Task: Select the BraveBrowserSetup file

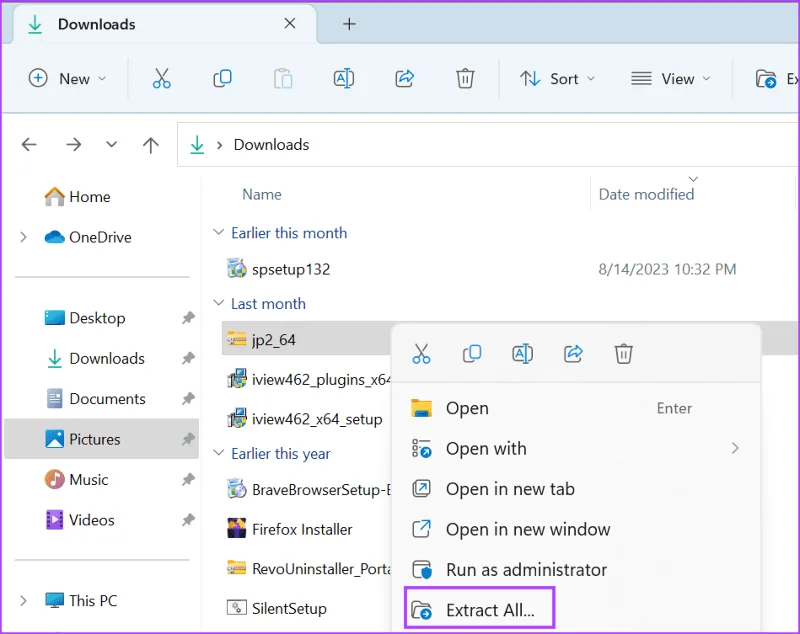Action: pyautogui.click(x=308, y=490)
